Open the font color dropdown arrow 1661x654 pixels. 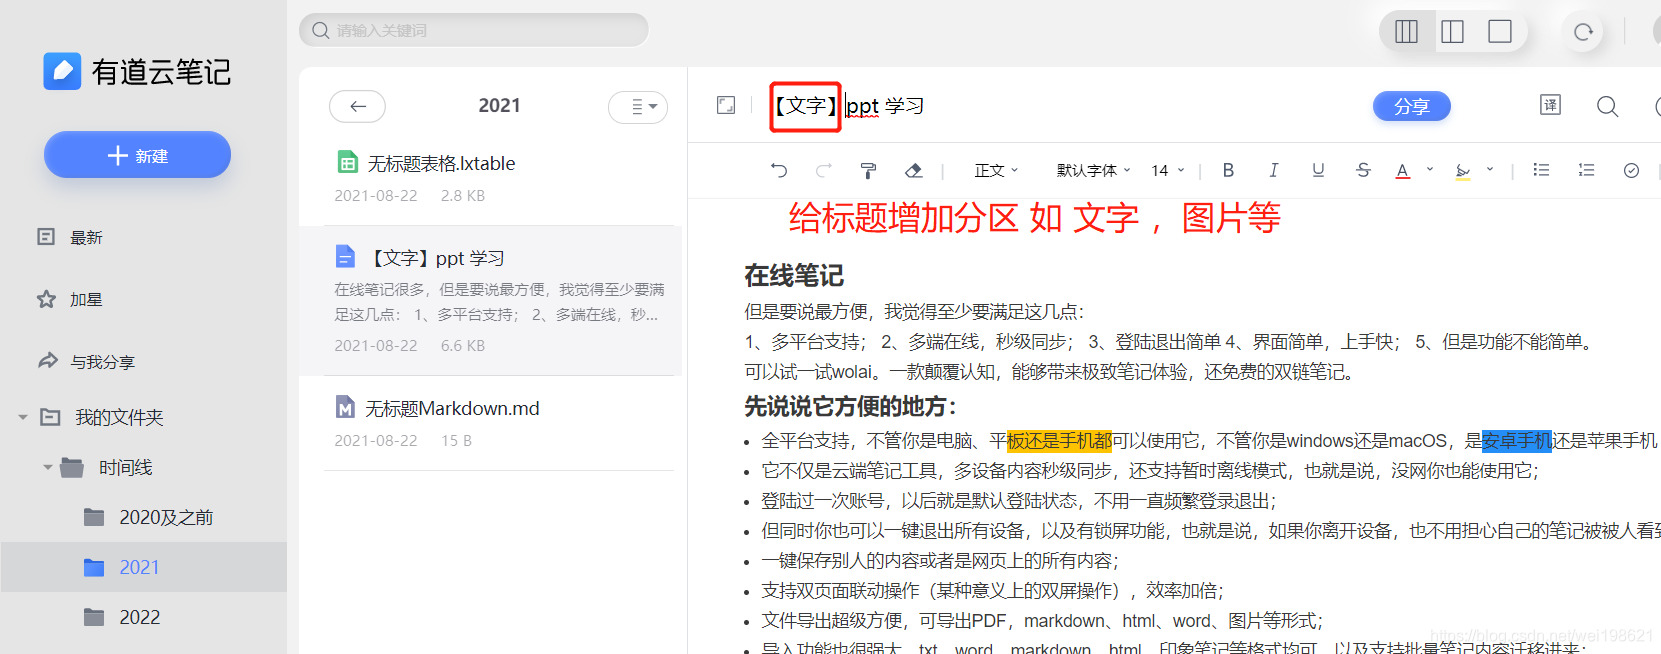point(1430,169)
